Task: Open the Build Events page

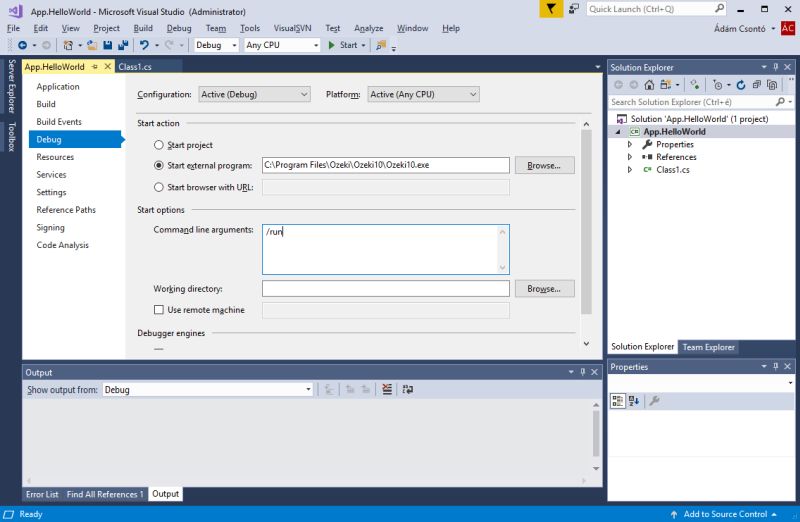Action: [x=59, y=122]
